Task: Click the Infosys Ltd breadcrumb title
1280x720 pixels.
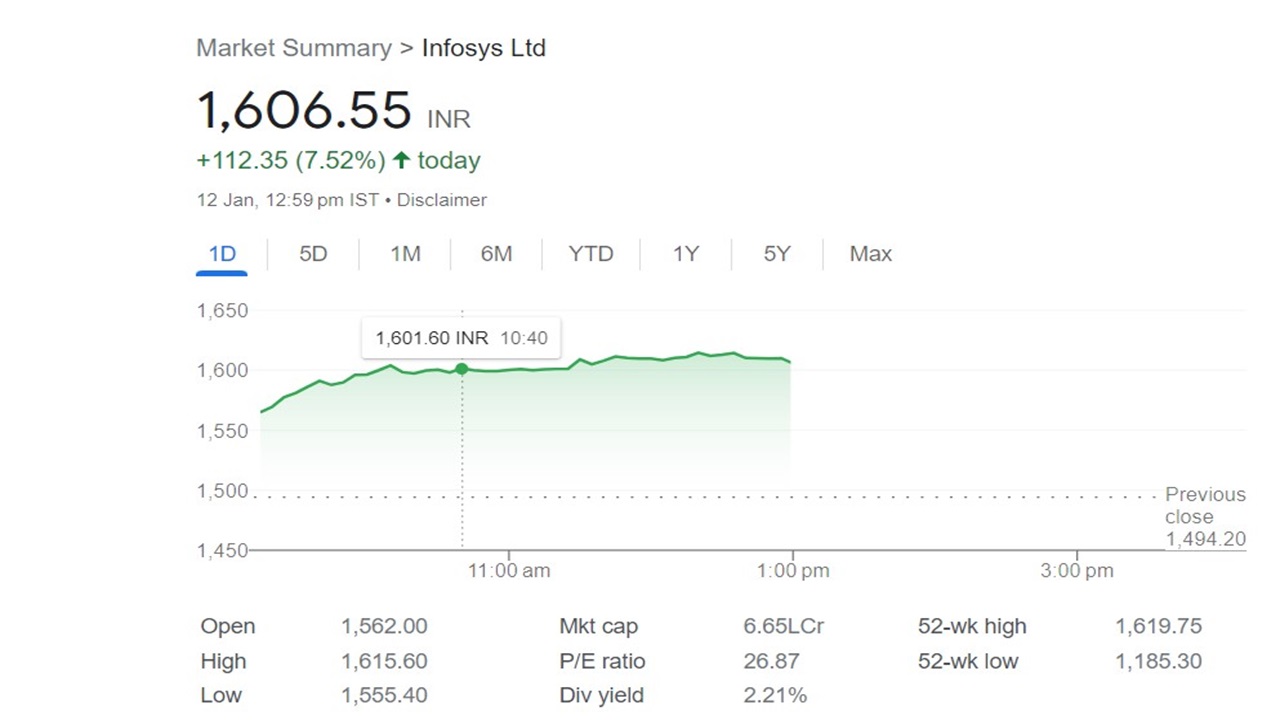Action: (484, 48)
